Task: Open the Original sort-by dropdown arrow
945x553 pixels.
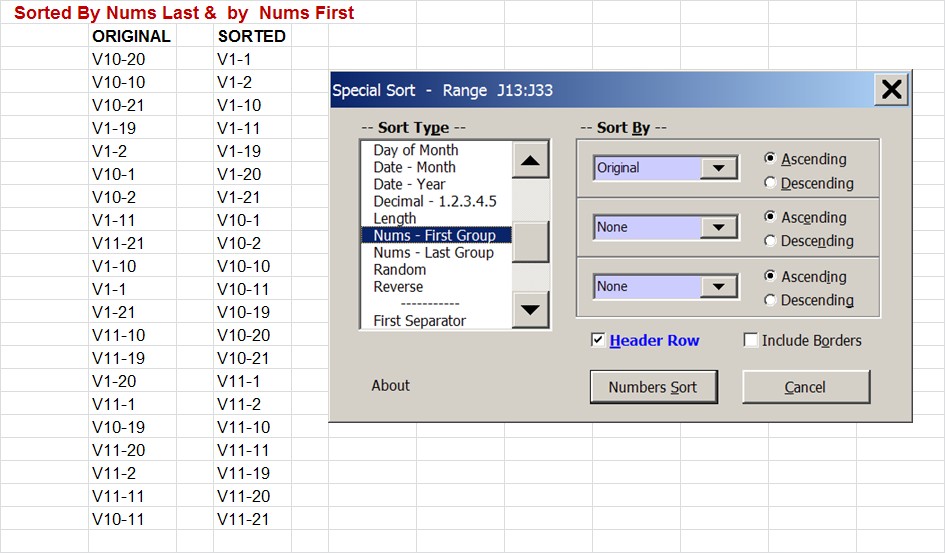Action: pyautogui.click(x=718, y=168)
